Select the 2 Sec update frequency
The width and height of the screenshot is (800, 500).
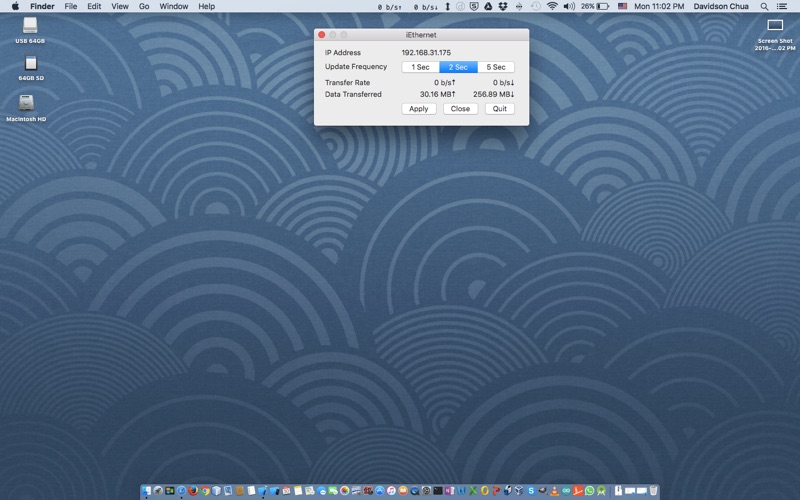(x=458, y=67)
